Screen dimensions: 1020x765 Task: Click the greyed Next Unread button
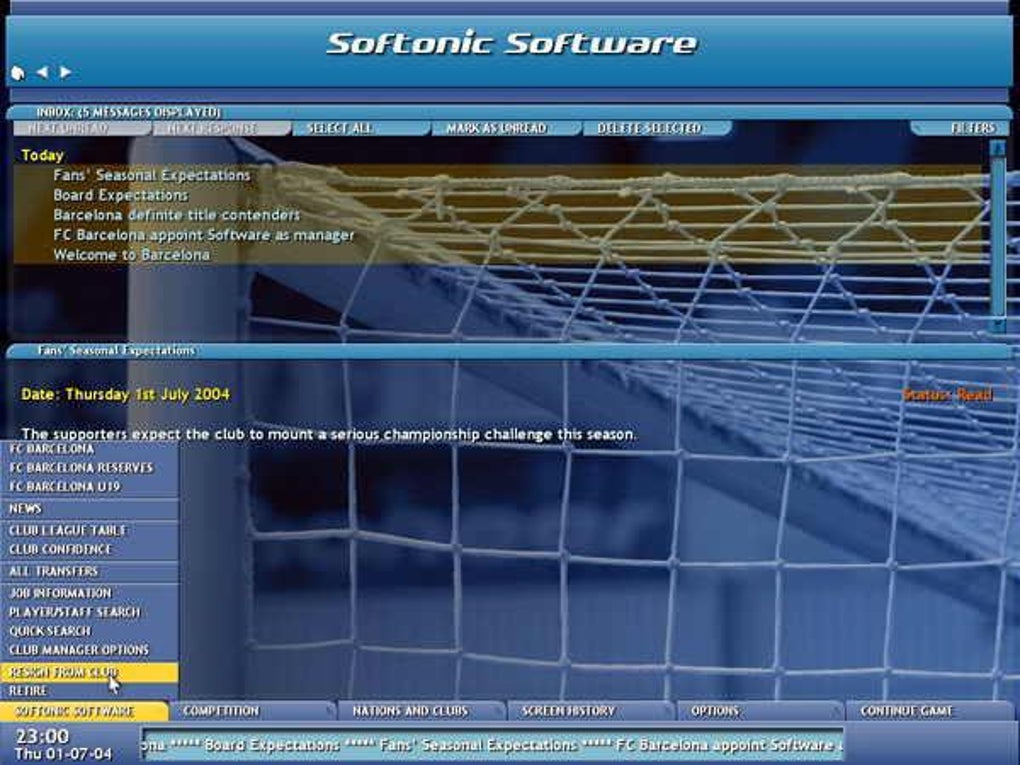pos(81,128)
